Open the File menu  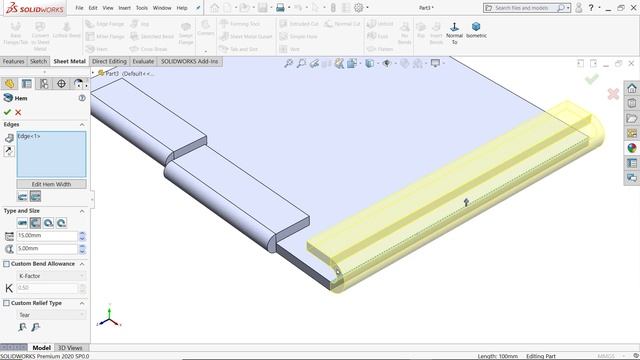[x=79, y=8]
